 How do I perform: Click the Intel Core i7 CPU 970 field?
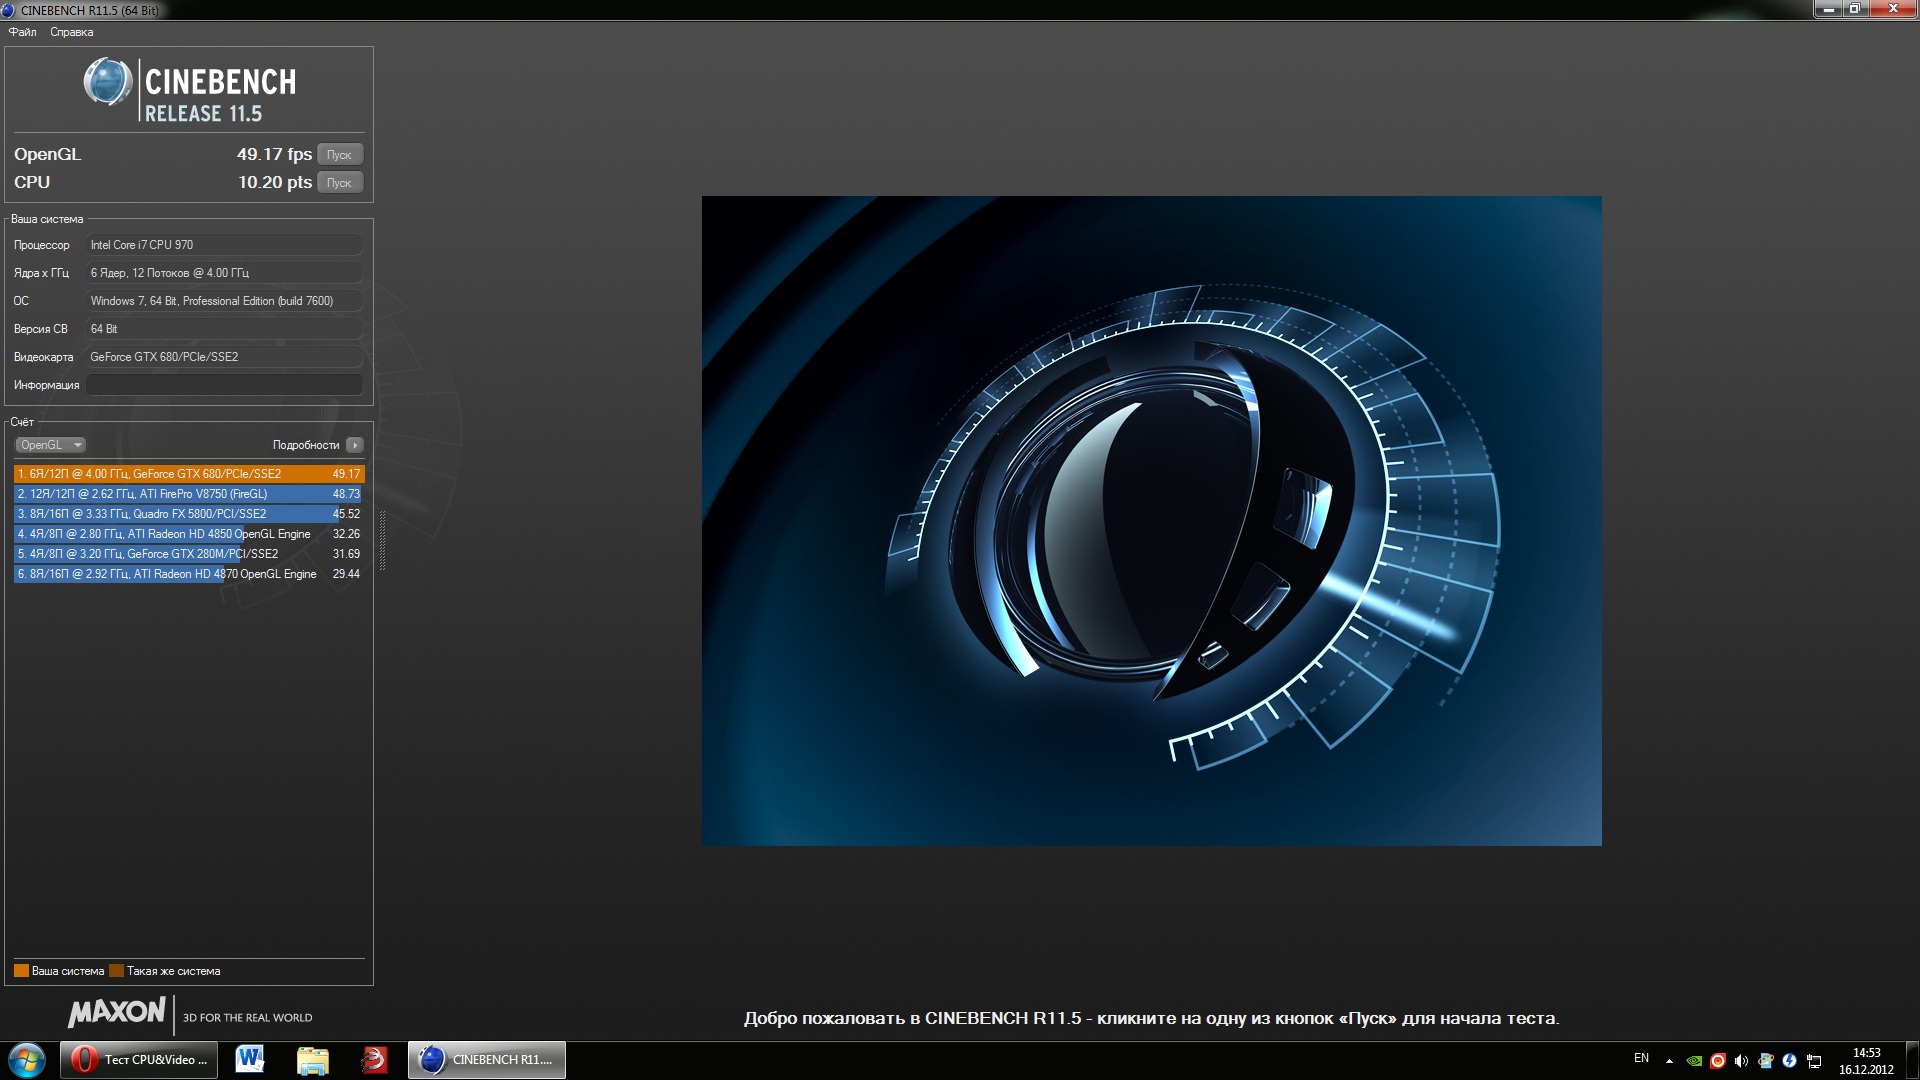click(x=224, y=245)
